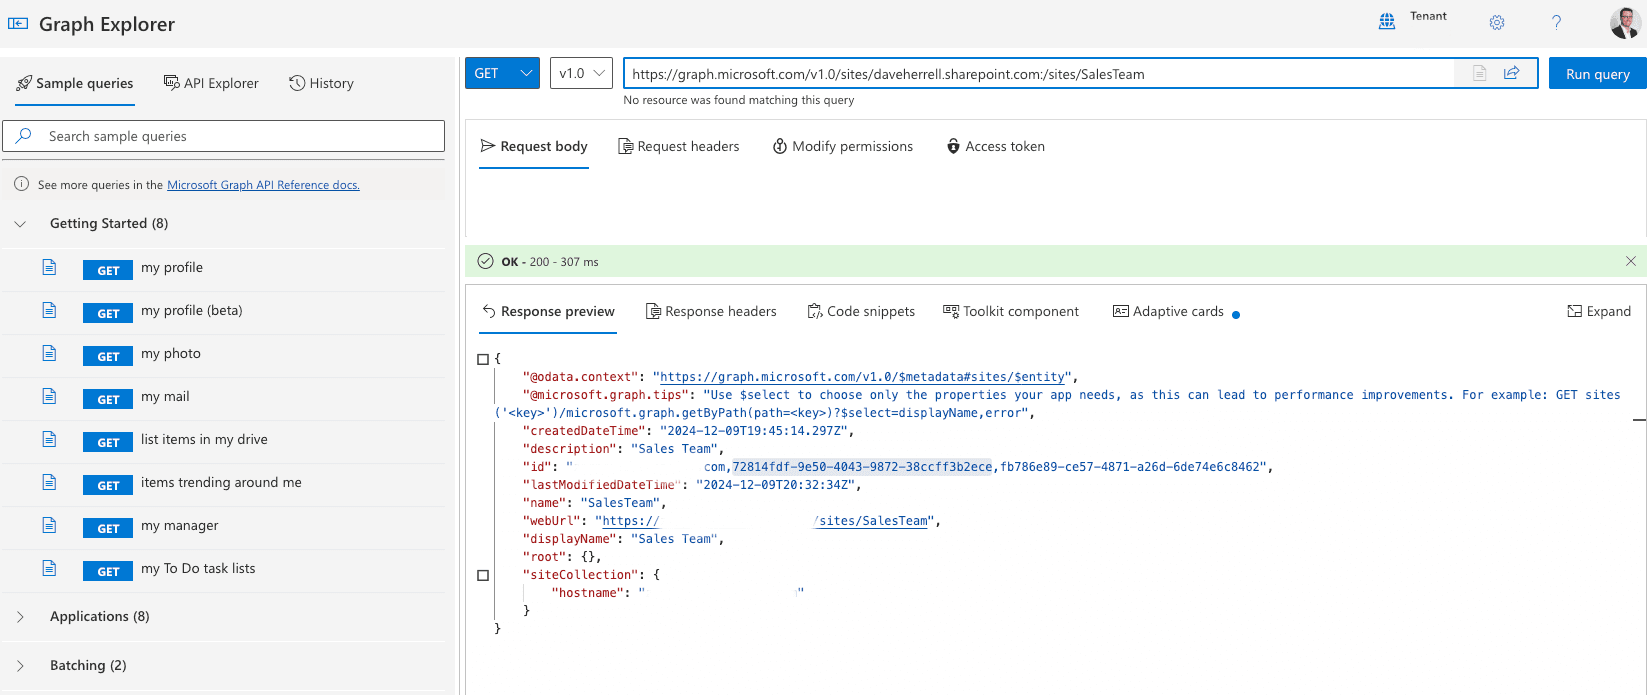This screenshot has height=695, width=1647.
Task: Select the Request body tab
Action: point(534,146)
